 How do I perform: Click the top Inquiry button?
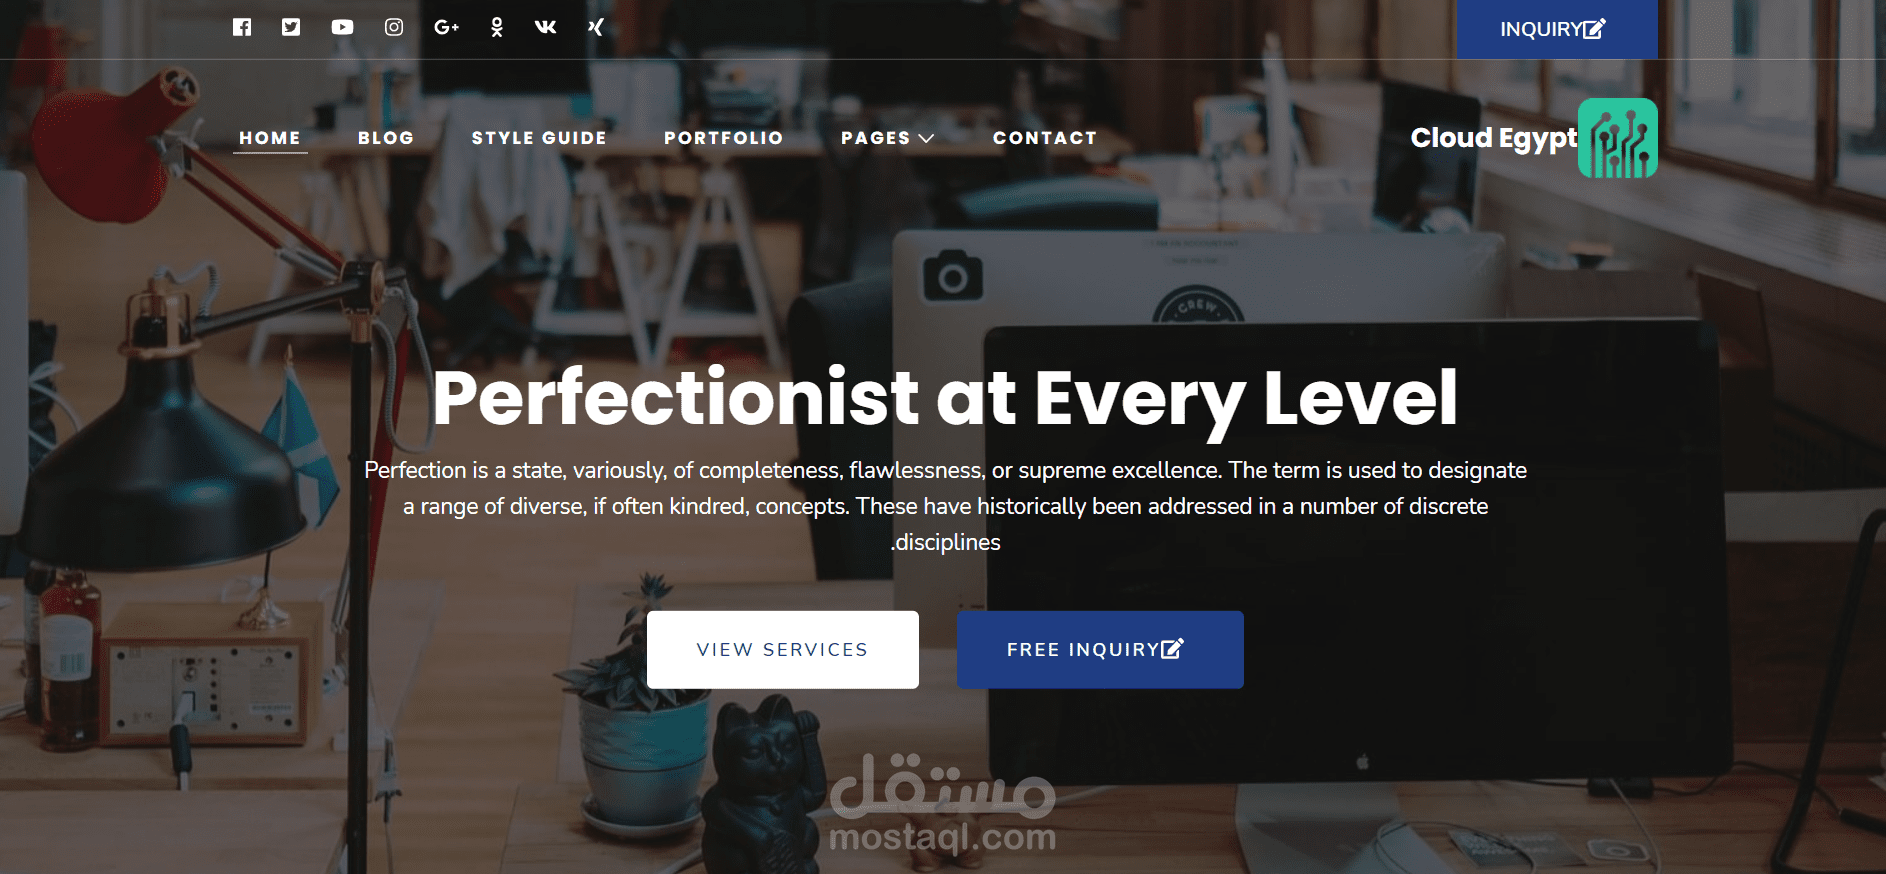pos(1557,29)
